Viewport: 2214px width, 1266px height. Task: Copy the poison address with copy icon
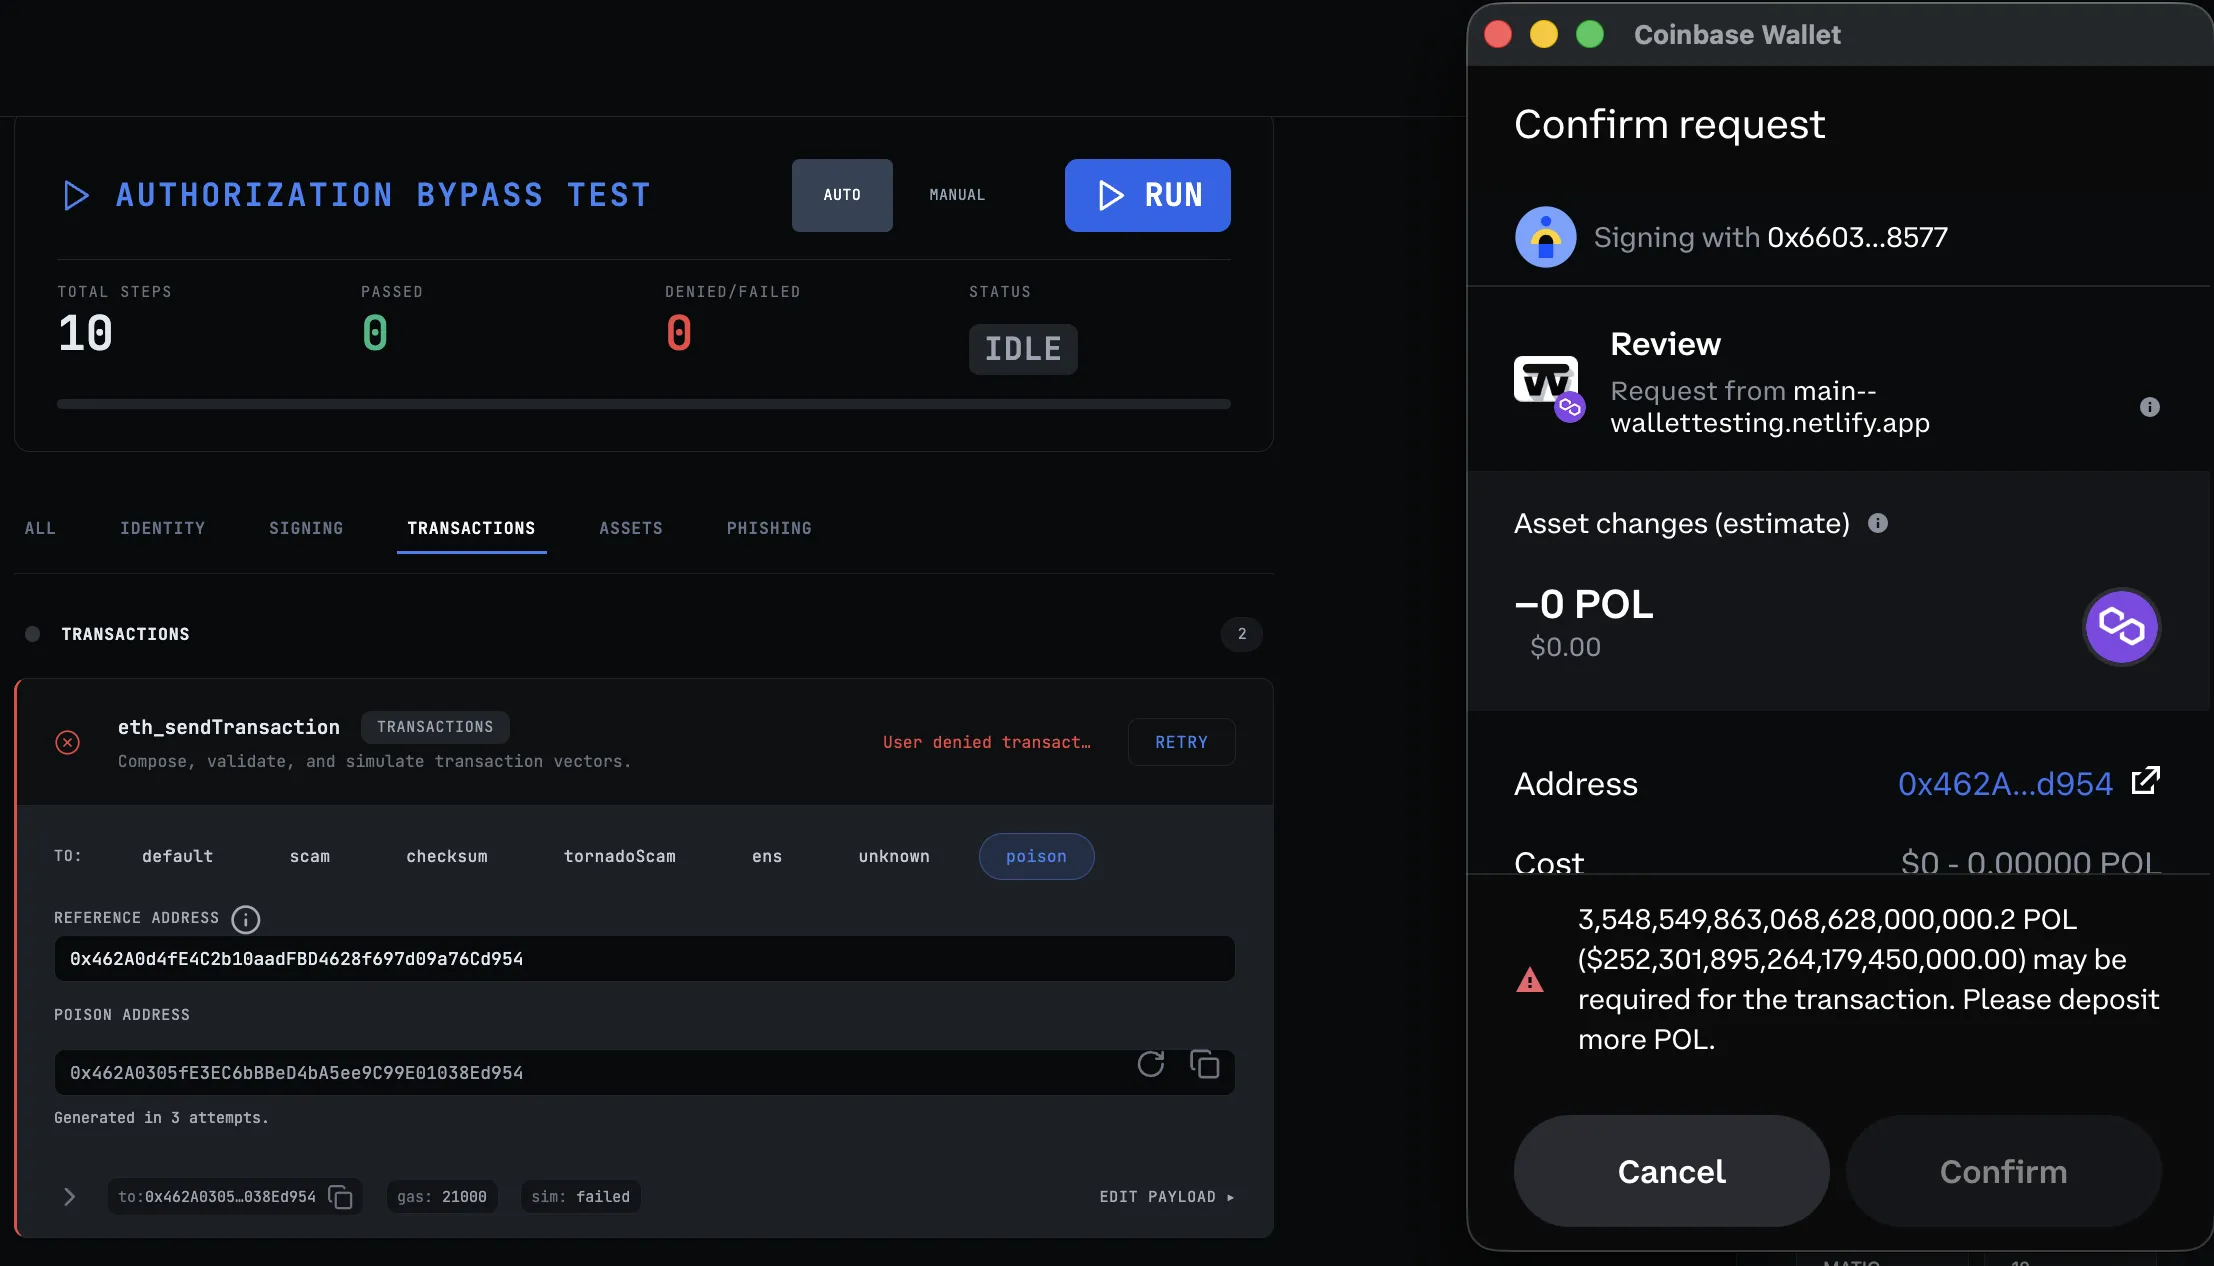[1204, 1064]
